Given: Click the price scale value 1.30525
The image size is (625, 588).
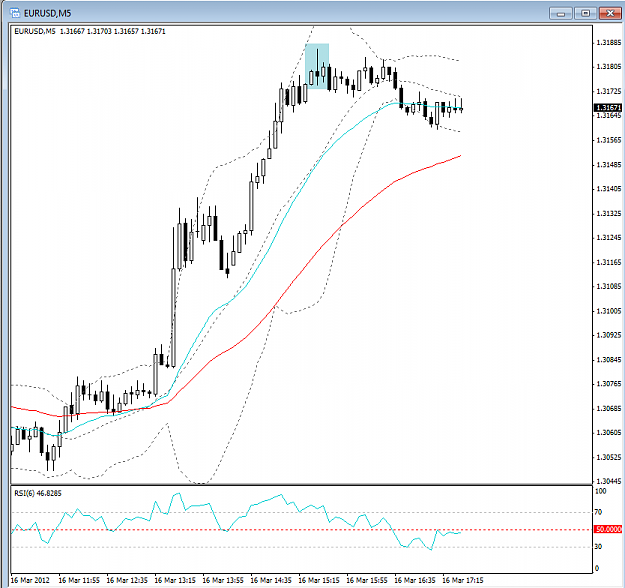Looking at the screenshot, I should coord(609,457).
